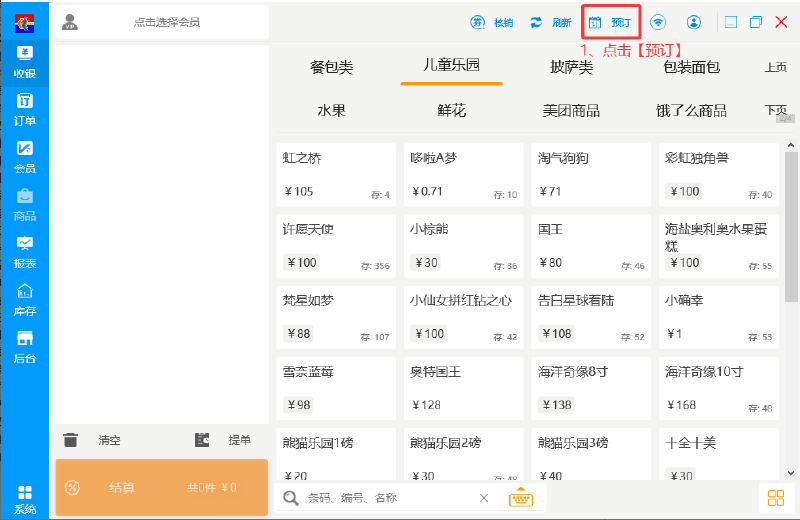Click the 核销 coupon verify icon

pyautogui.click(x=478, y=22)
